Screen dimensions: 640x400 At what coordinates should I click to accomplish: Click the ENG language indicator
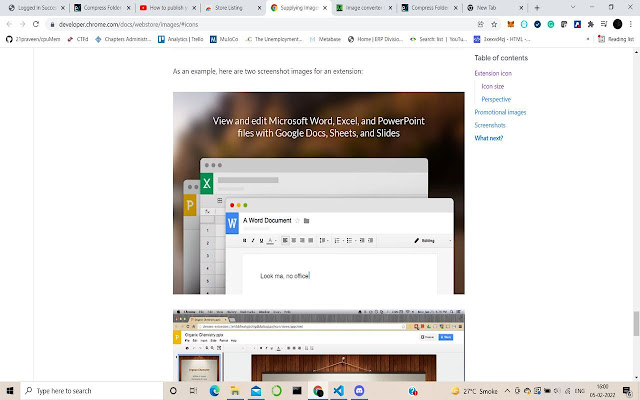[580, 391]
